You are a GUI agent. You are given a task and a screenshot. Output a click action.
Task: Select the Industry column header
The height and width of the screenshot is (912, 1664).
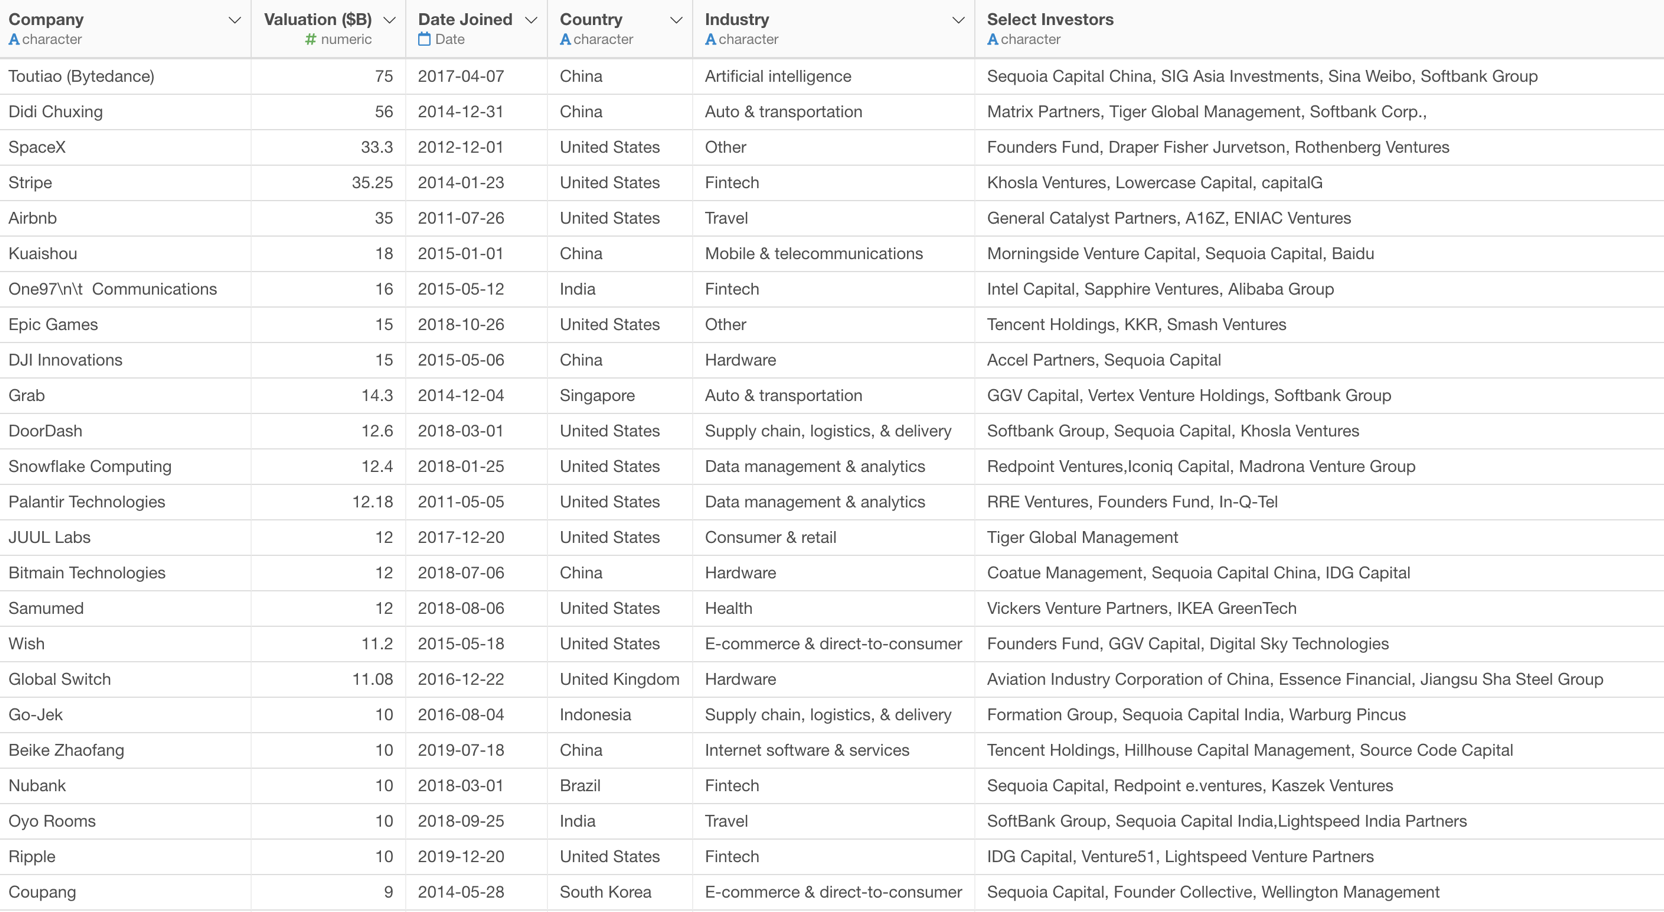pos(833,28)
